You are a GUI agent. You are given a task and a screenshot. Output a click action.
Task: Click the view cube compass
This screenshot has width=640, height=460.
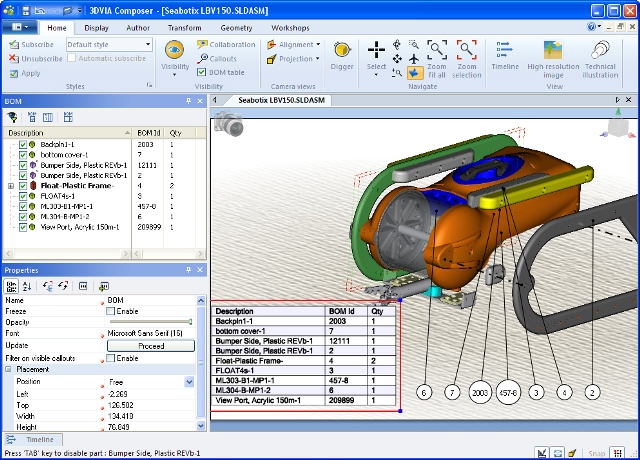(618, 126)
